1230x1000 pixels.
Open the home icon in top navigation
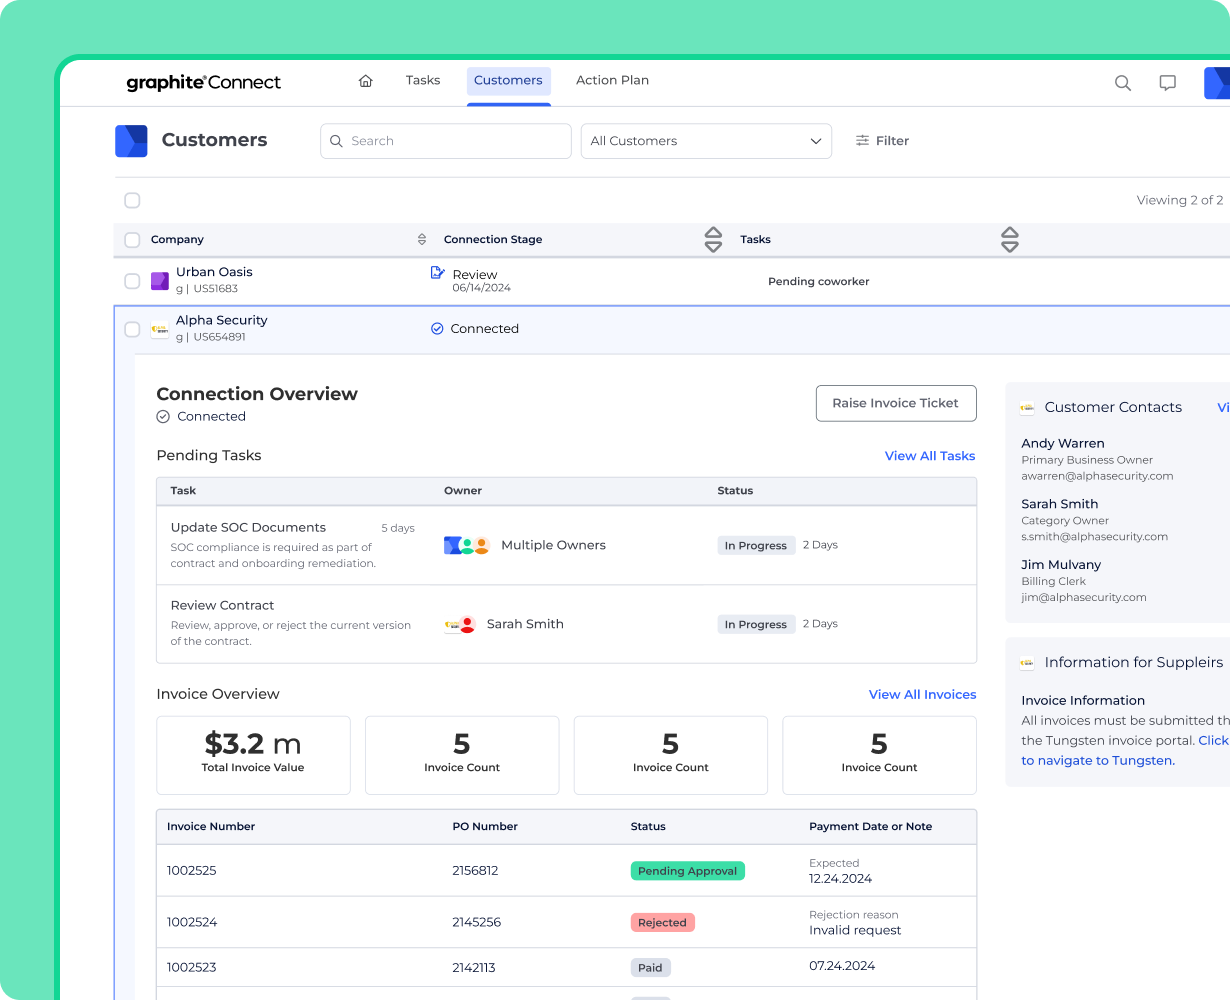[x=366, y=81]
